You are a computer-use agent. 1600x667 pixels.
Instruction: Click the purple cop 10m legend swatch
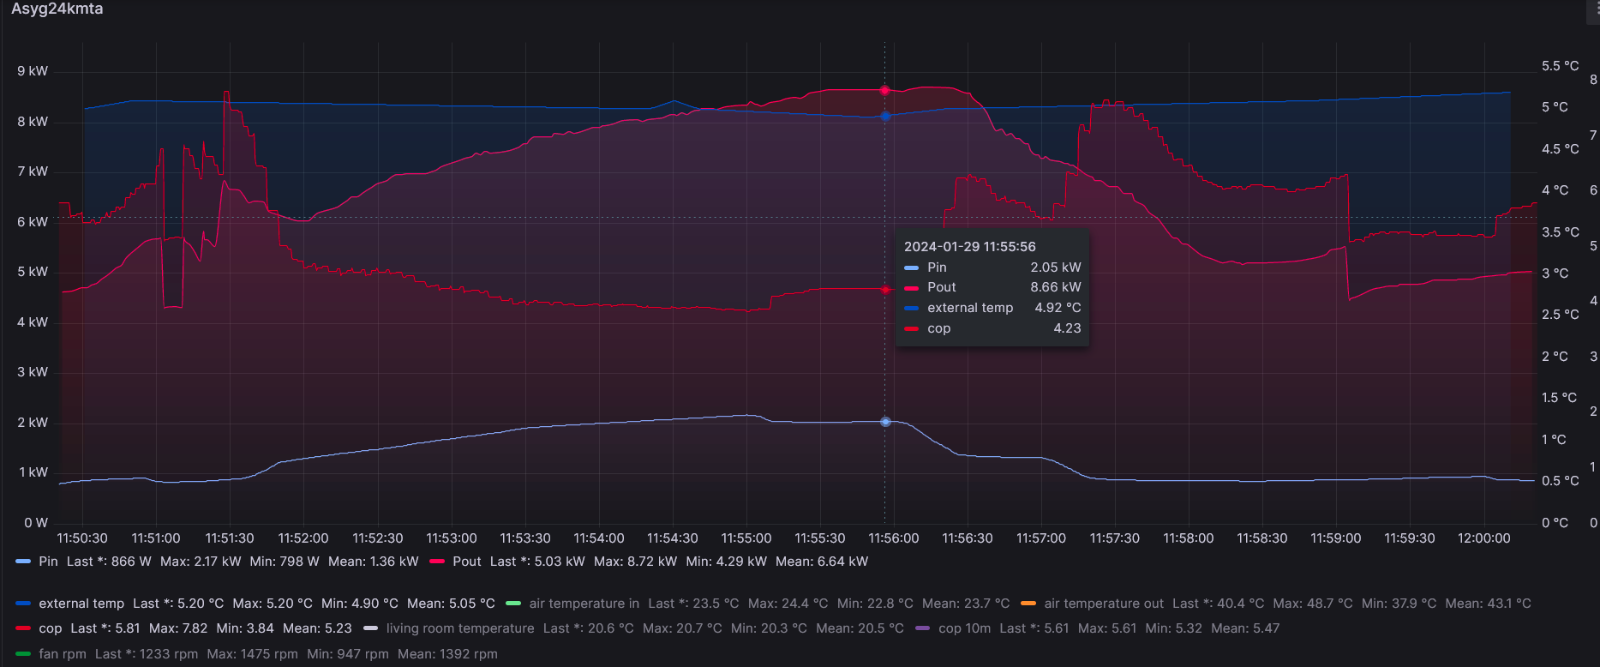click(x=922, y=629)
